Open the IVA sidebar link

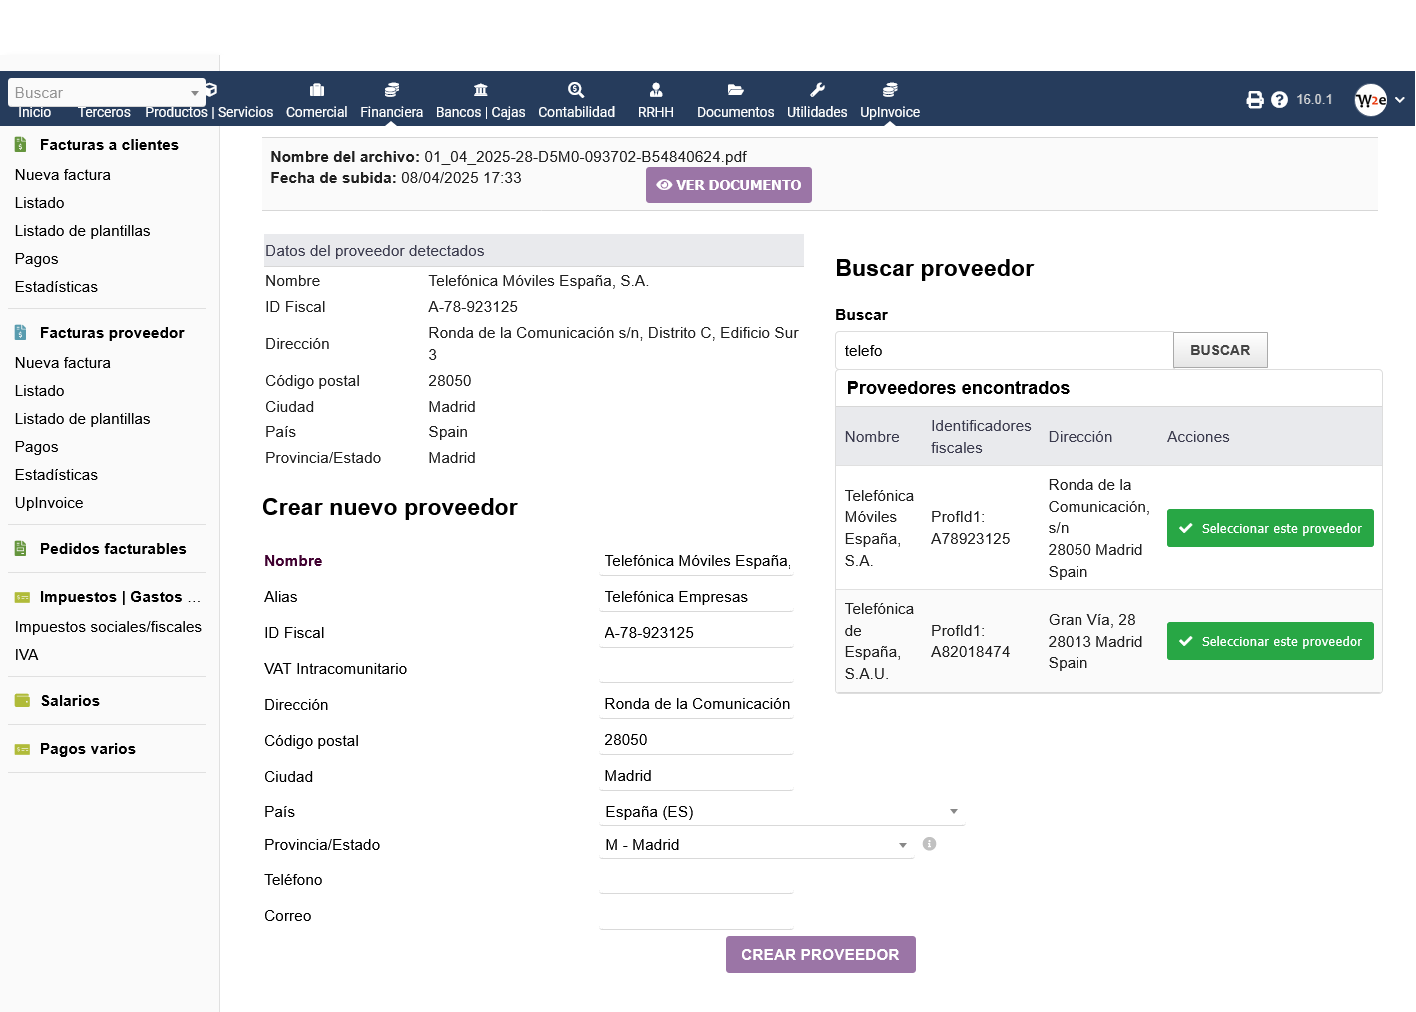(x=27, y=654)
